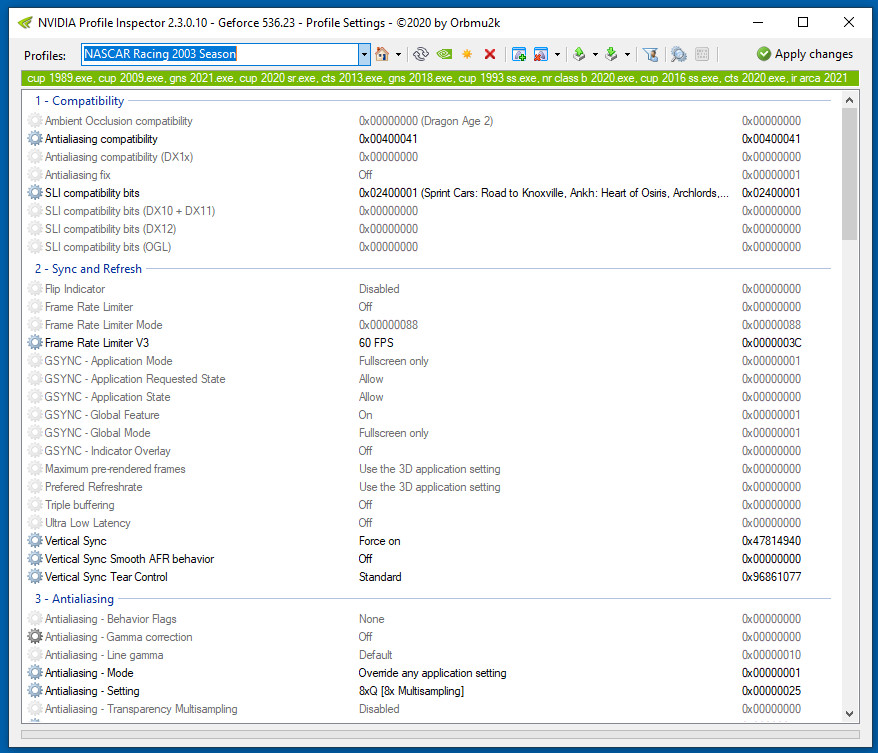This screenshot has width=878, height=753.
Task: Click the gear icon beside SLI compatibility bits
Action: click(35, 193)
